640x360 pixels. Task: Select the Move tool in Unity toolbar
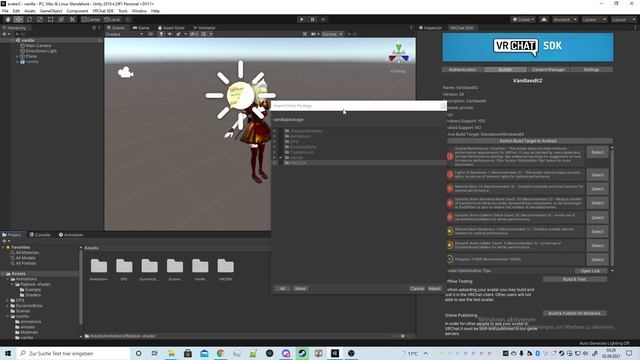[18, 20]
